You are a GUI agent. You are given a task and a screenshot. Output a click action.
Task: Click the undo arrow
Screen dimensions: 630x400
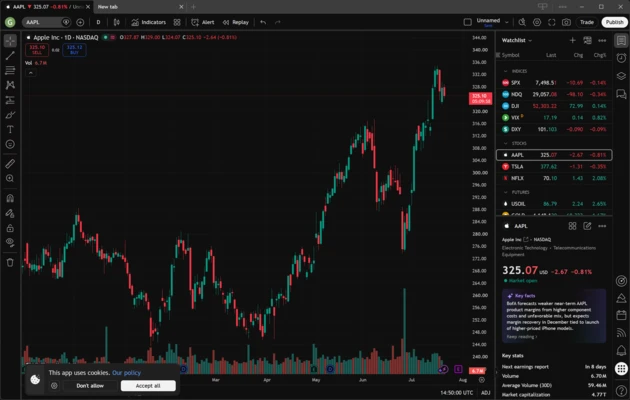click(x=263, y=22)
